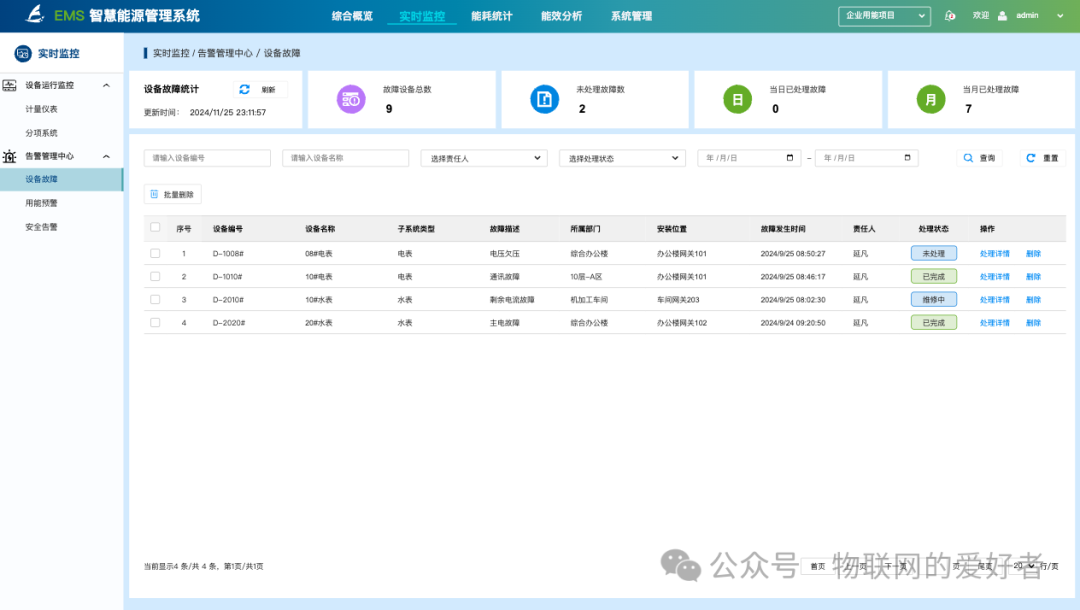Check the row checkbox for device D-1008#
The height and width of the screenshot is (610, 1080).
pyautogui.click(x=155, y=253)
